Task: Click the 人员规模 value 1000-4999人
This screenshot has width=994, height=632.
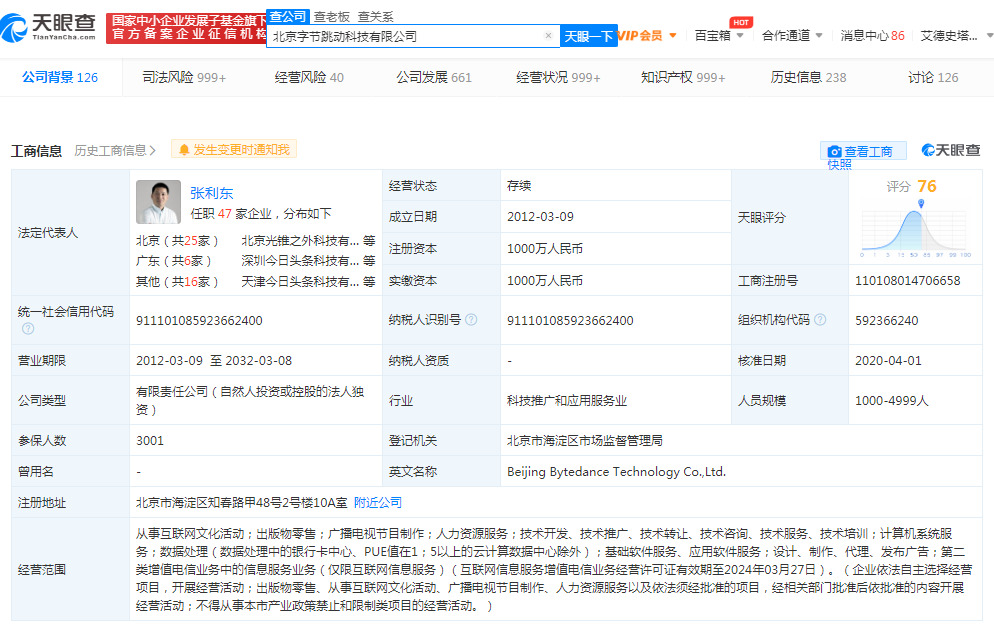Action: click(x=891, y=401)
